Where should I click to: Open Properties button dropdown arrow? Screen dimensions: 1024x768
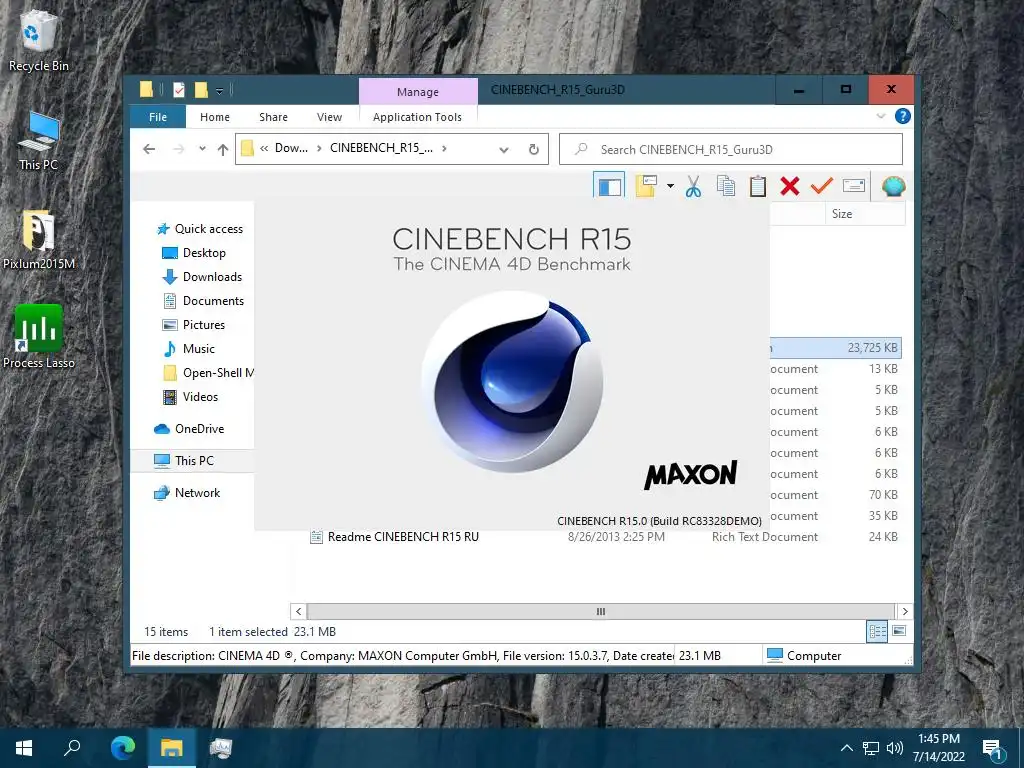(x=670, y=186)
